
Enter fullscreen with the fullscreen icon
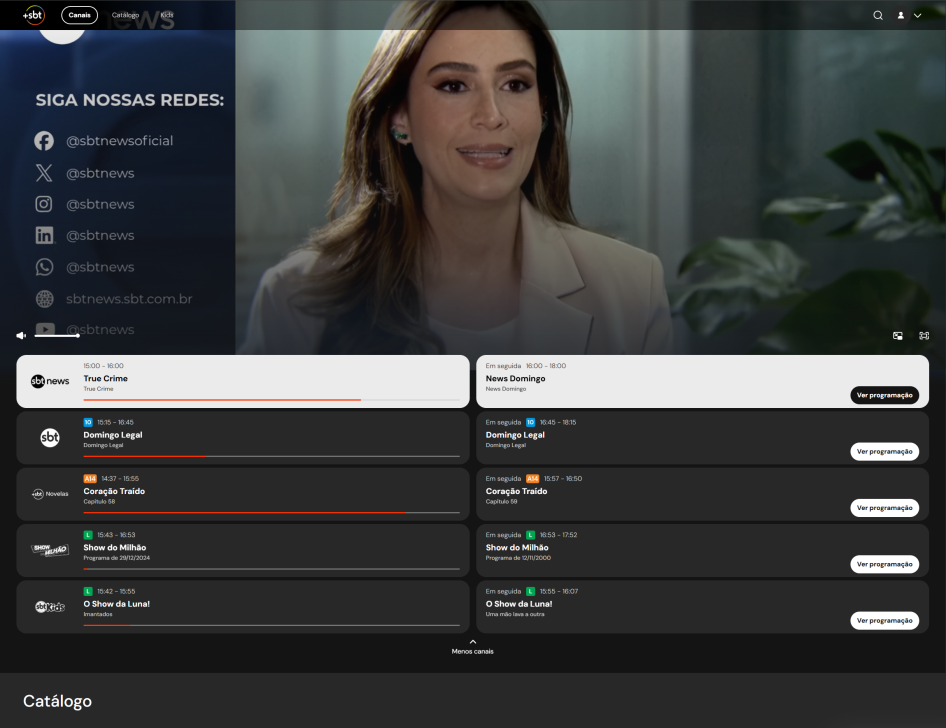pos(924,336)
